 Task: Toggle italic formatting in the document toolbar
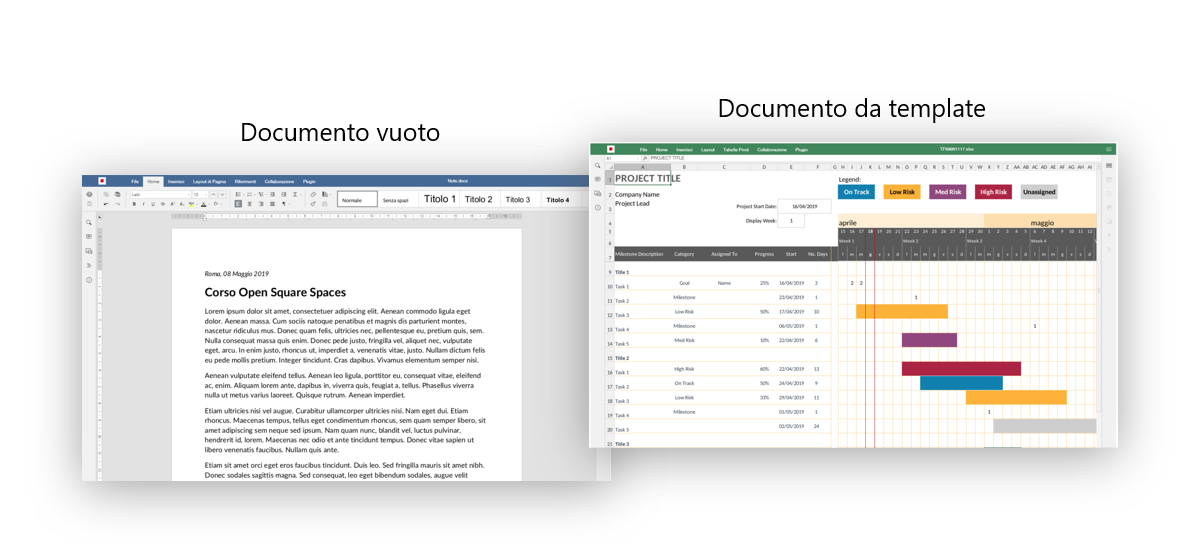click(x=143, y=204)
